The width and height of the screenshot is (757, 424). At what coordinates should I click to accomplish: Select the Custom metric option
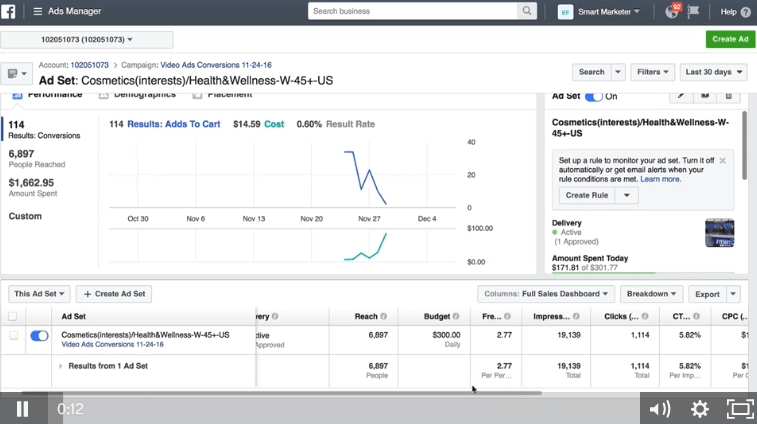click(x=25, y=216)
